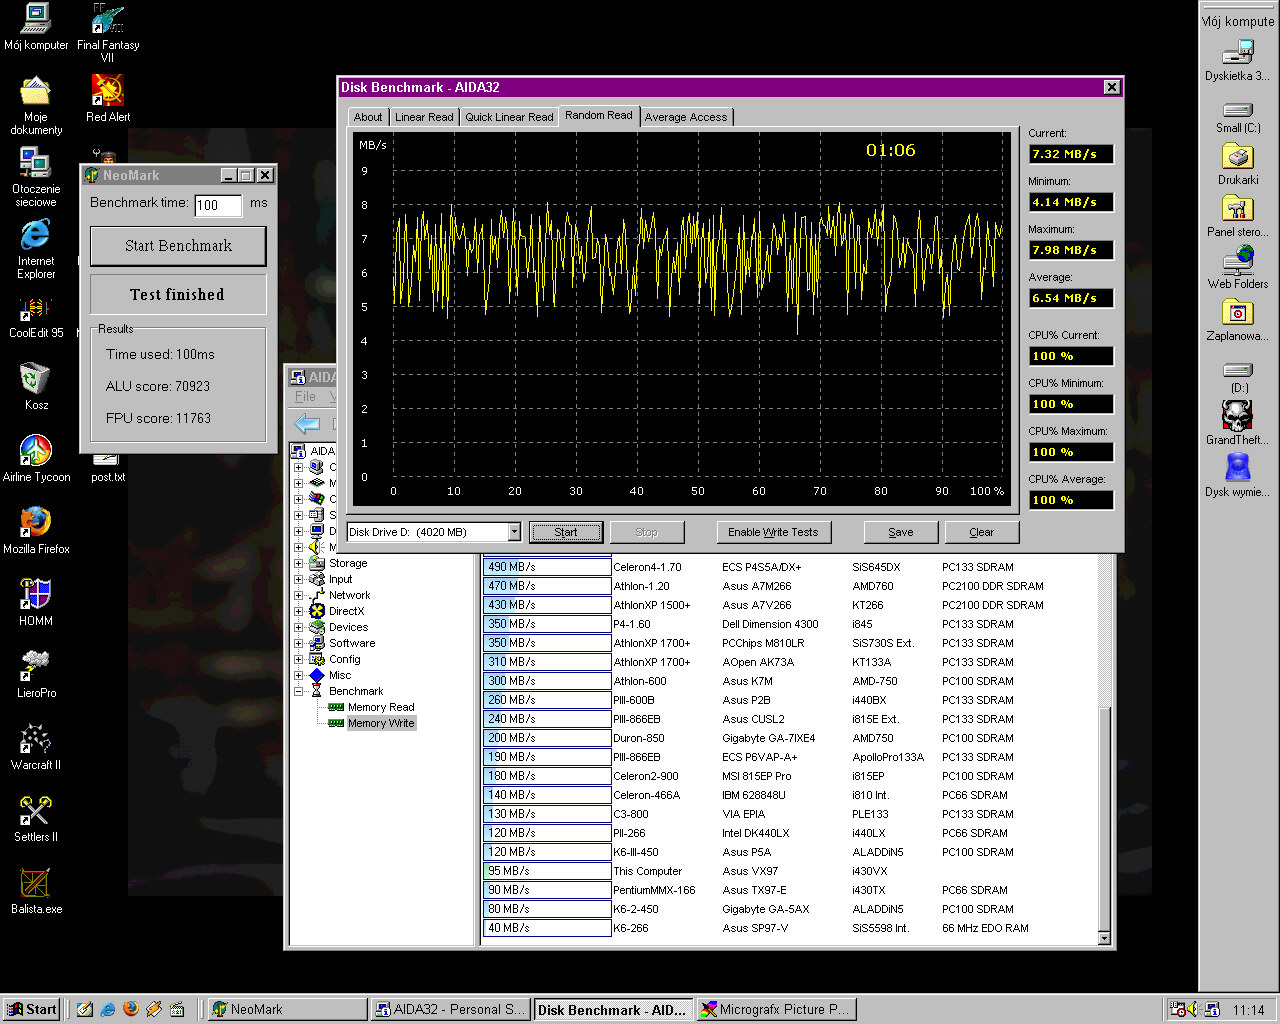This screenshot has width=1280, height=1024.
Task: Click the Clear button in Disk Benchmark
Action: click(x=982, y=532)
